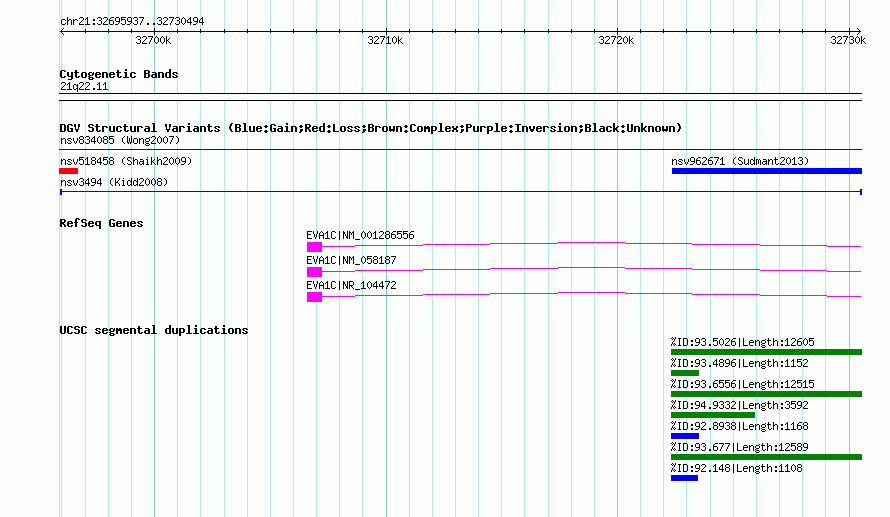Open the nsv962671 (Sudmant2013) label
This screenshot has width=890, height=517.
pyautogui.click(x=740, y=161)
